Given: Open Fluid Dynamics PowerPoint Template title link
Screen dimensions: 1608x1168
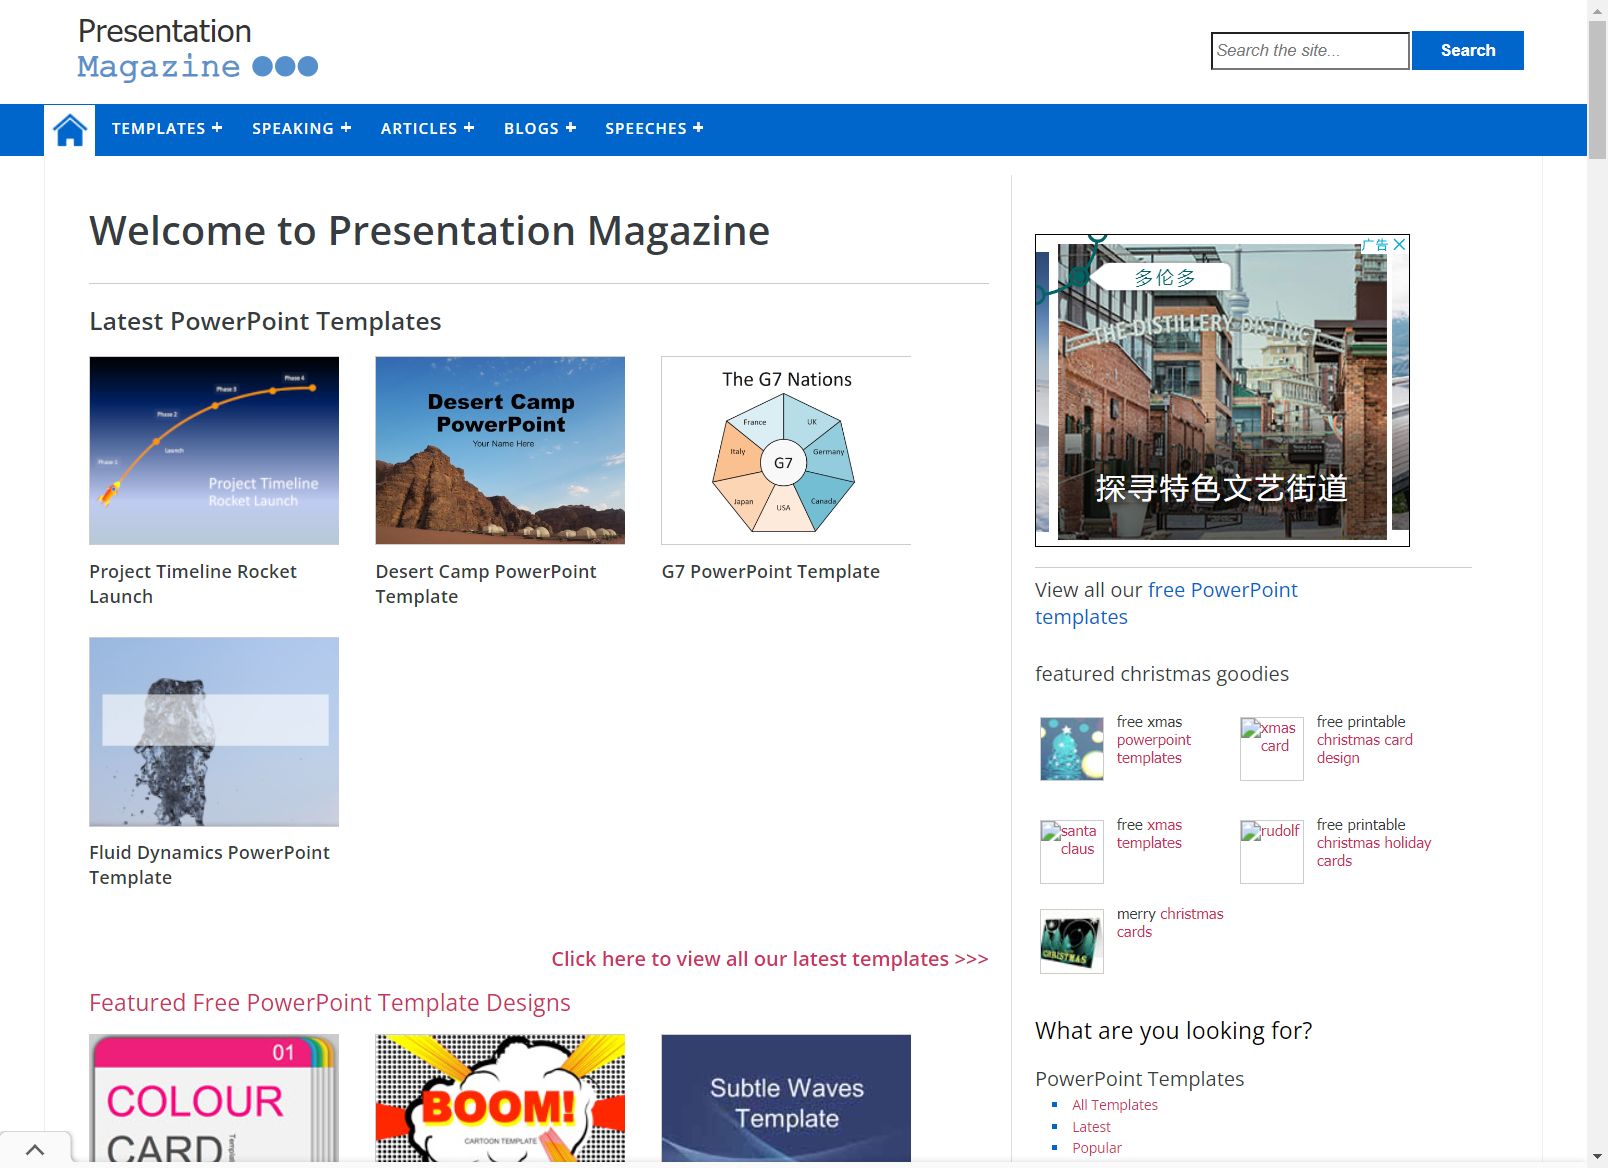Looking at the screenshot, I should pyautogui.click(x=209, y=865).
